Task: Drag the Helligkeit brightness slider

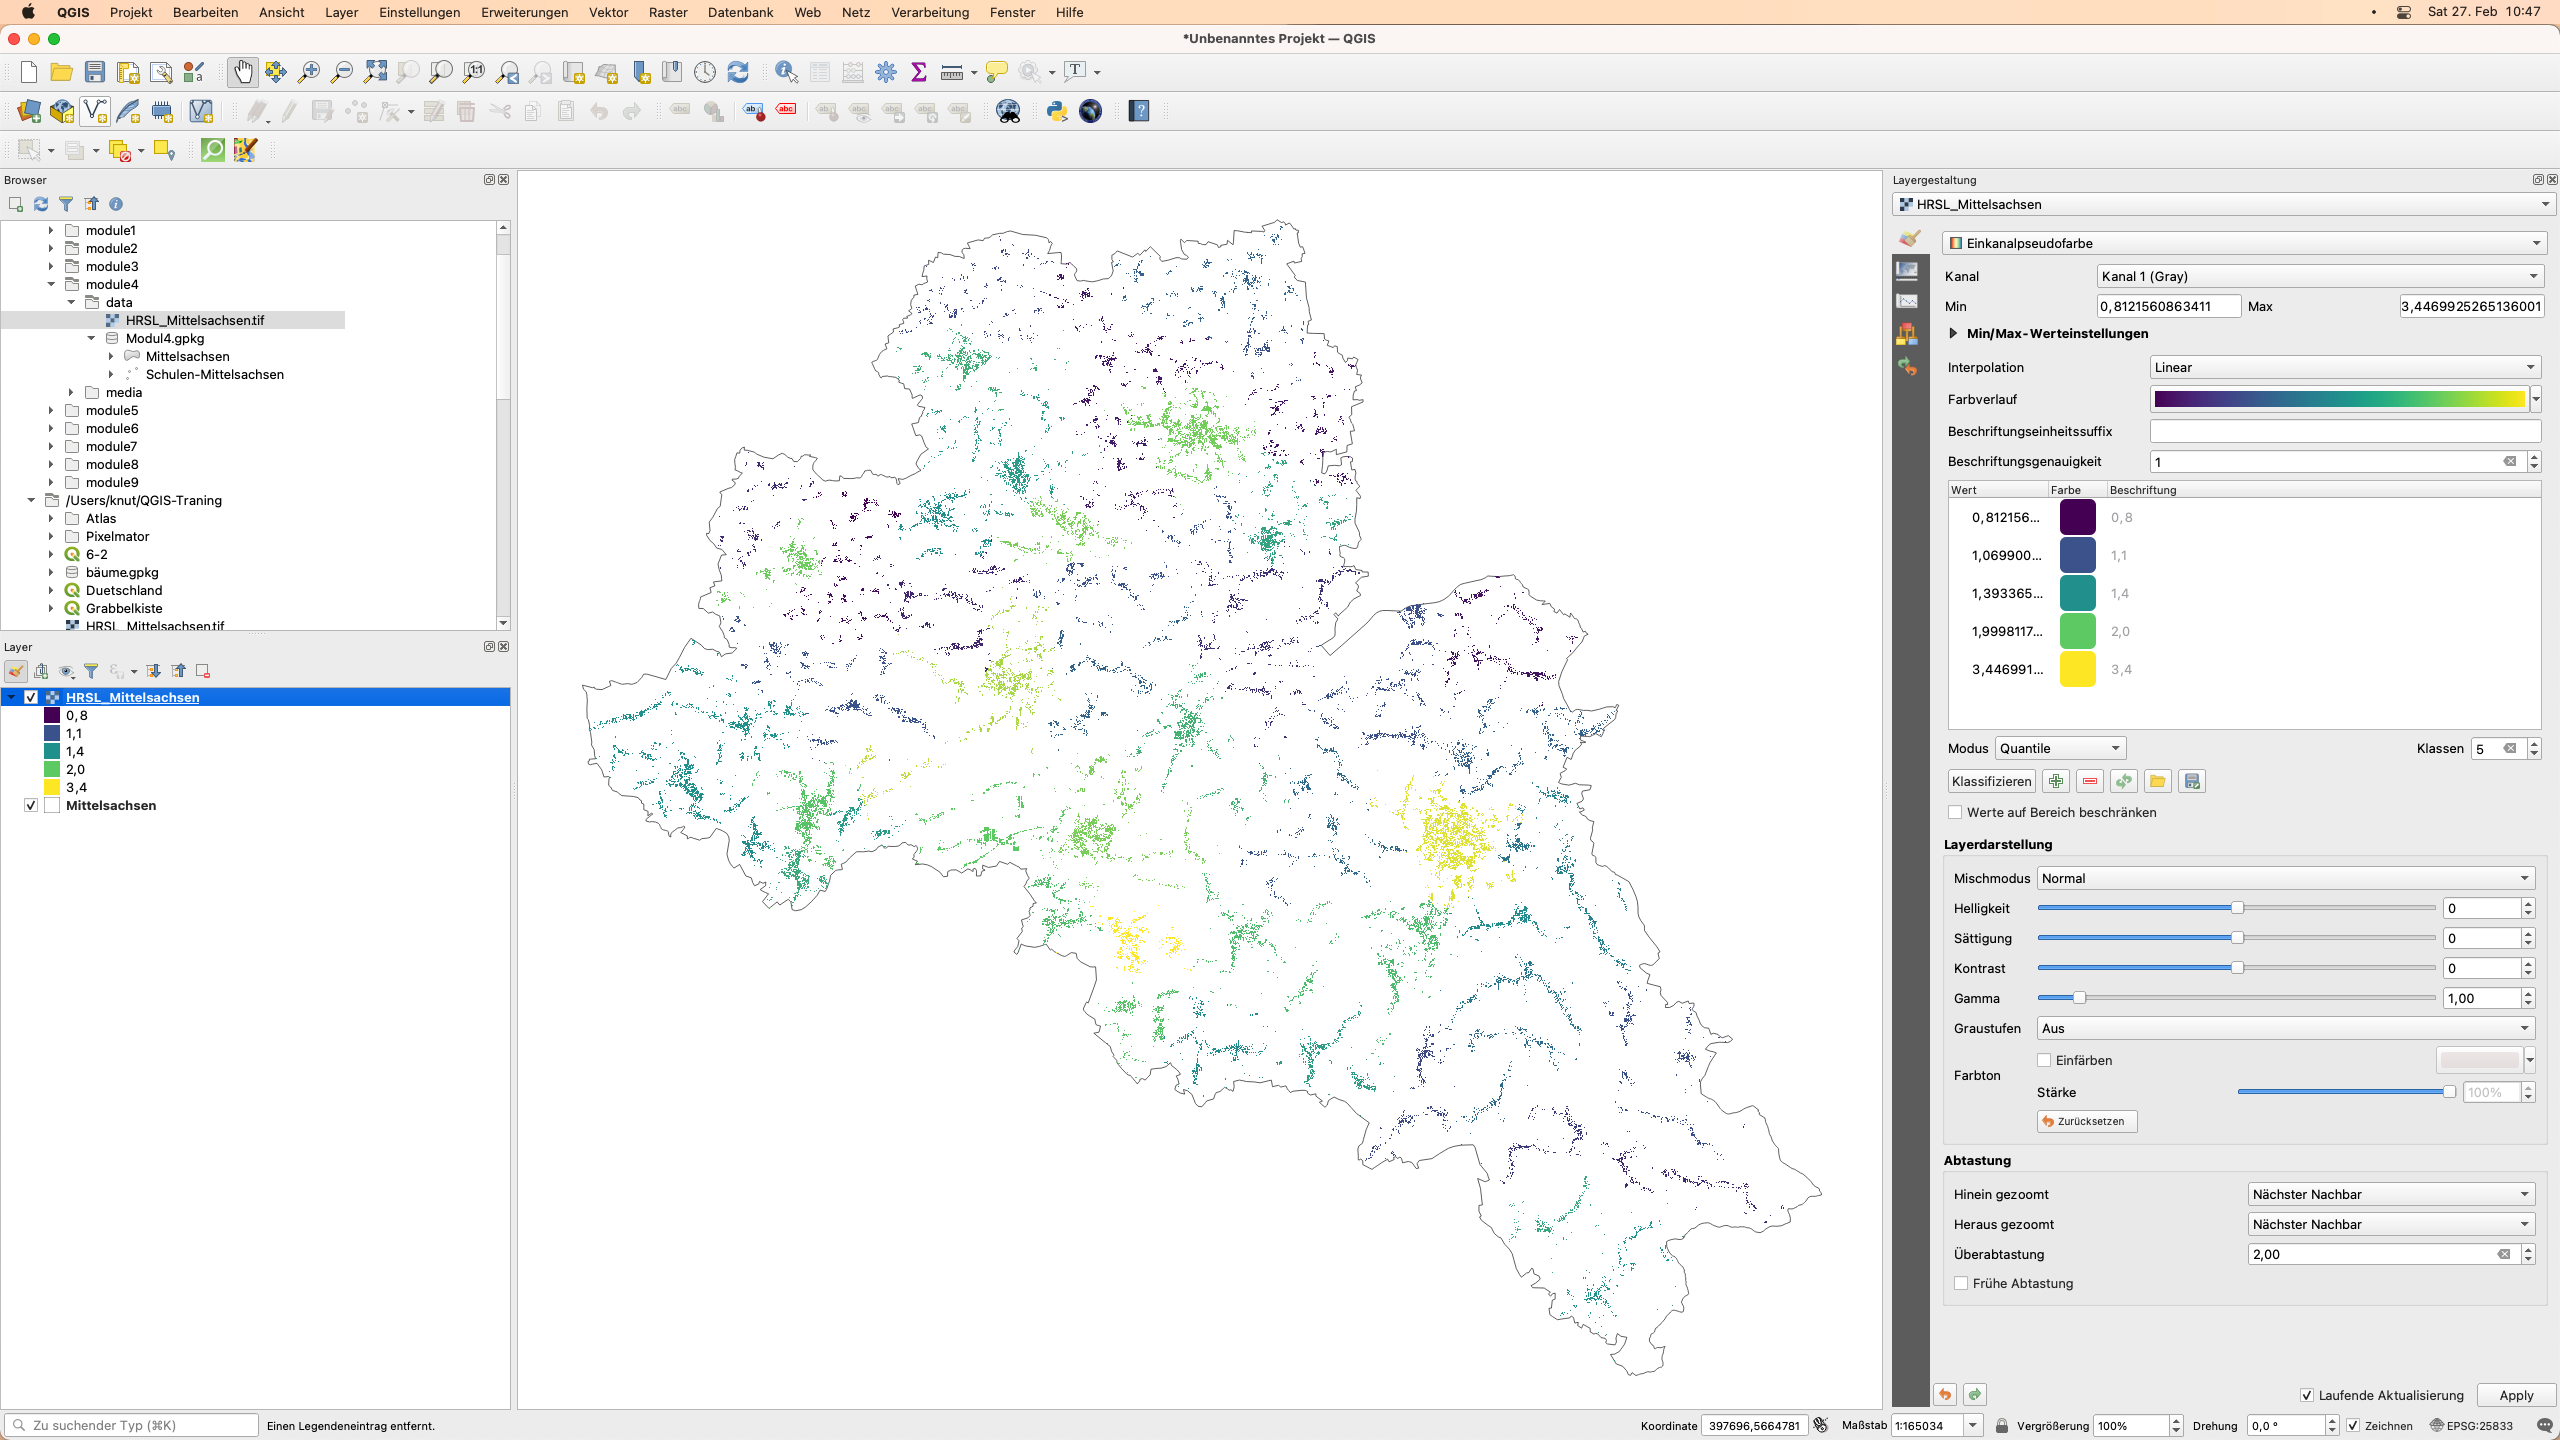Action: (2235, 907)
